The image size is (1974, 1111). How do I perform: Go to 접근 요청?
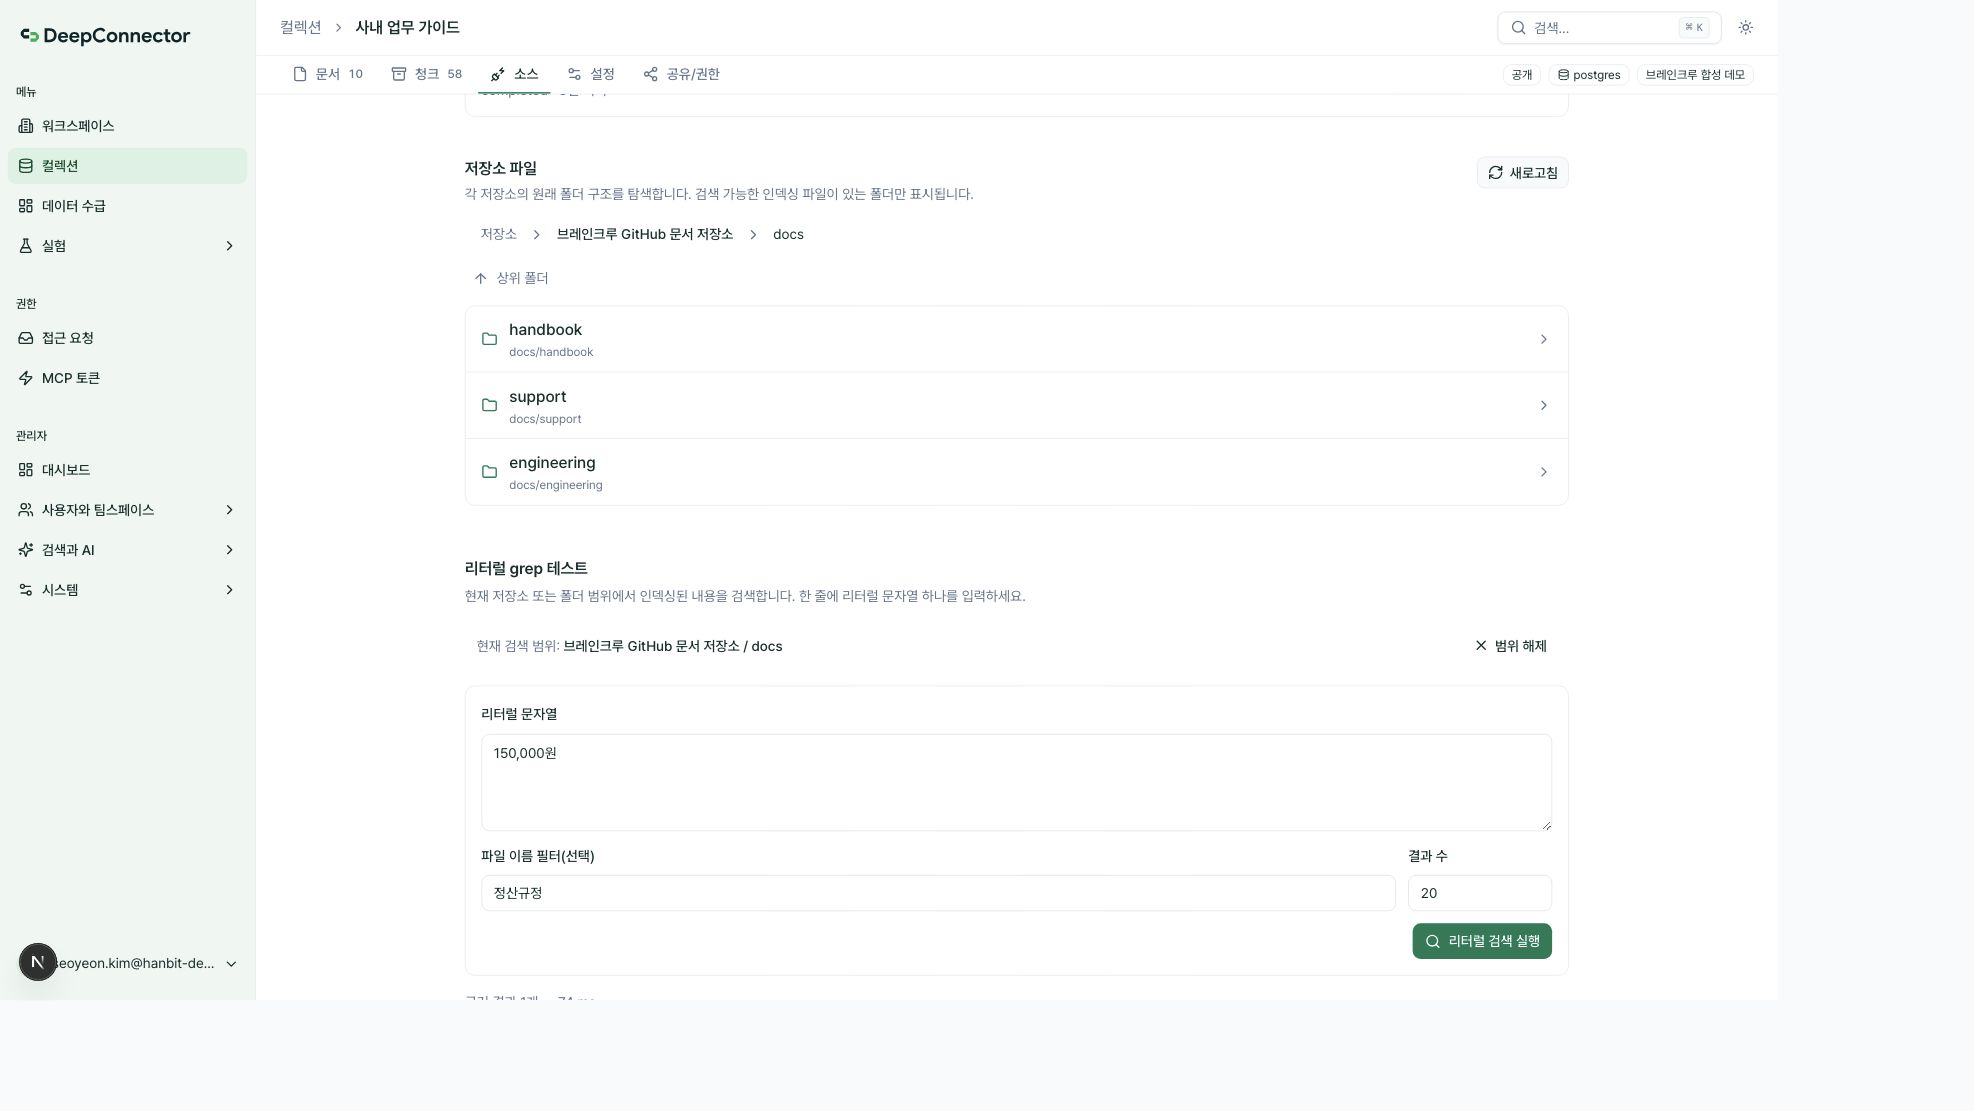[x=127, y=338]
